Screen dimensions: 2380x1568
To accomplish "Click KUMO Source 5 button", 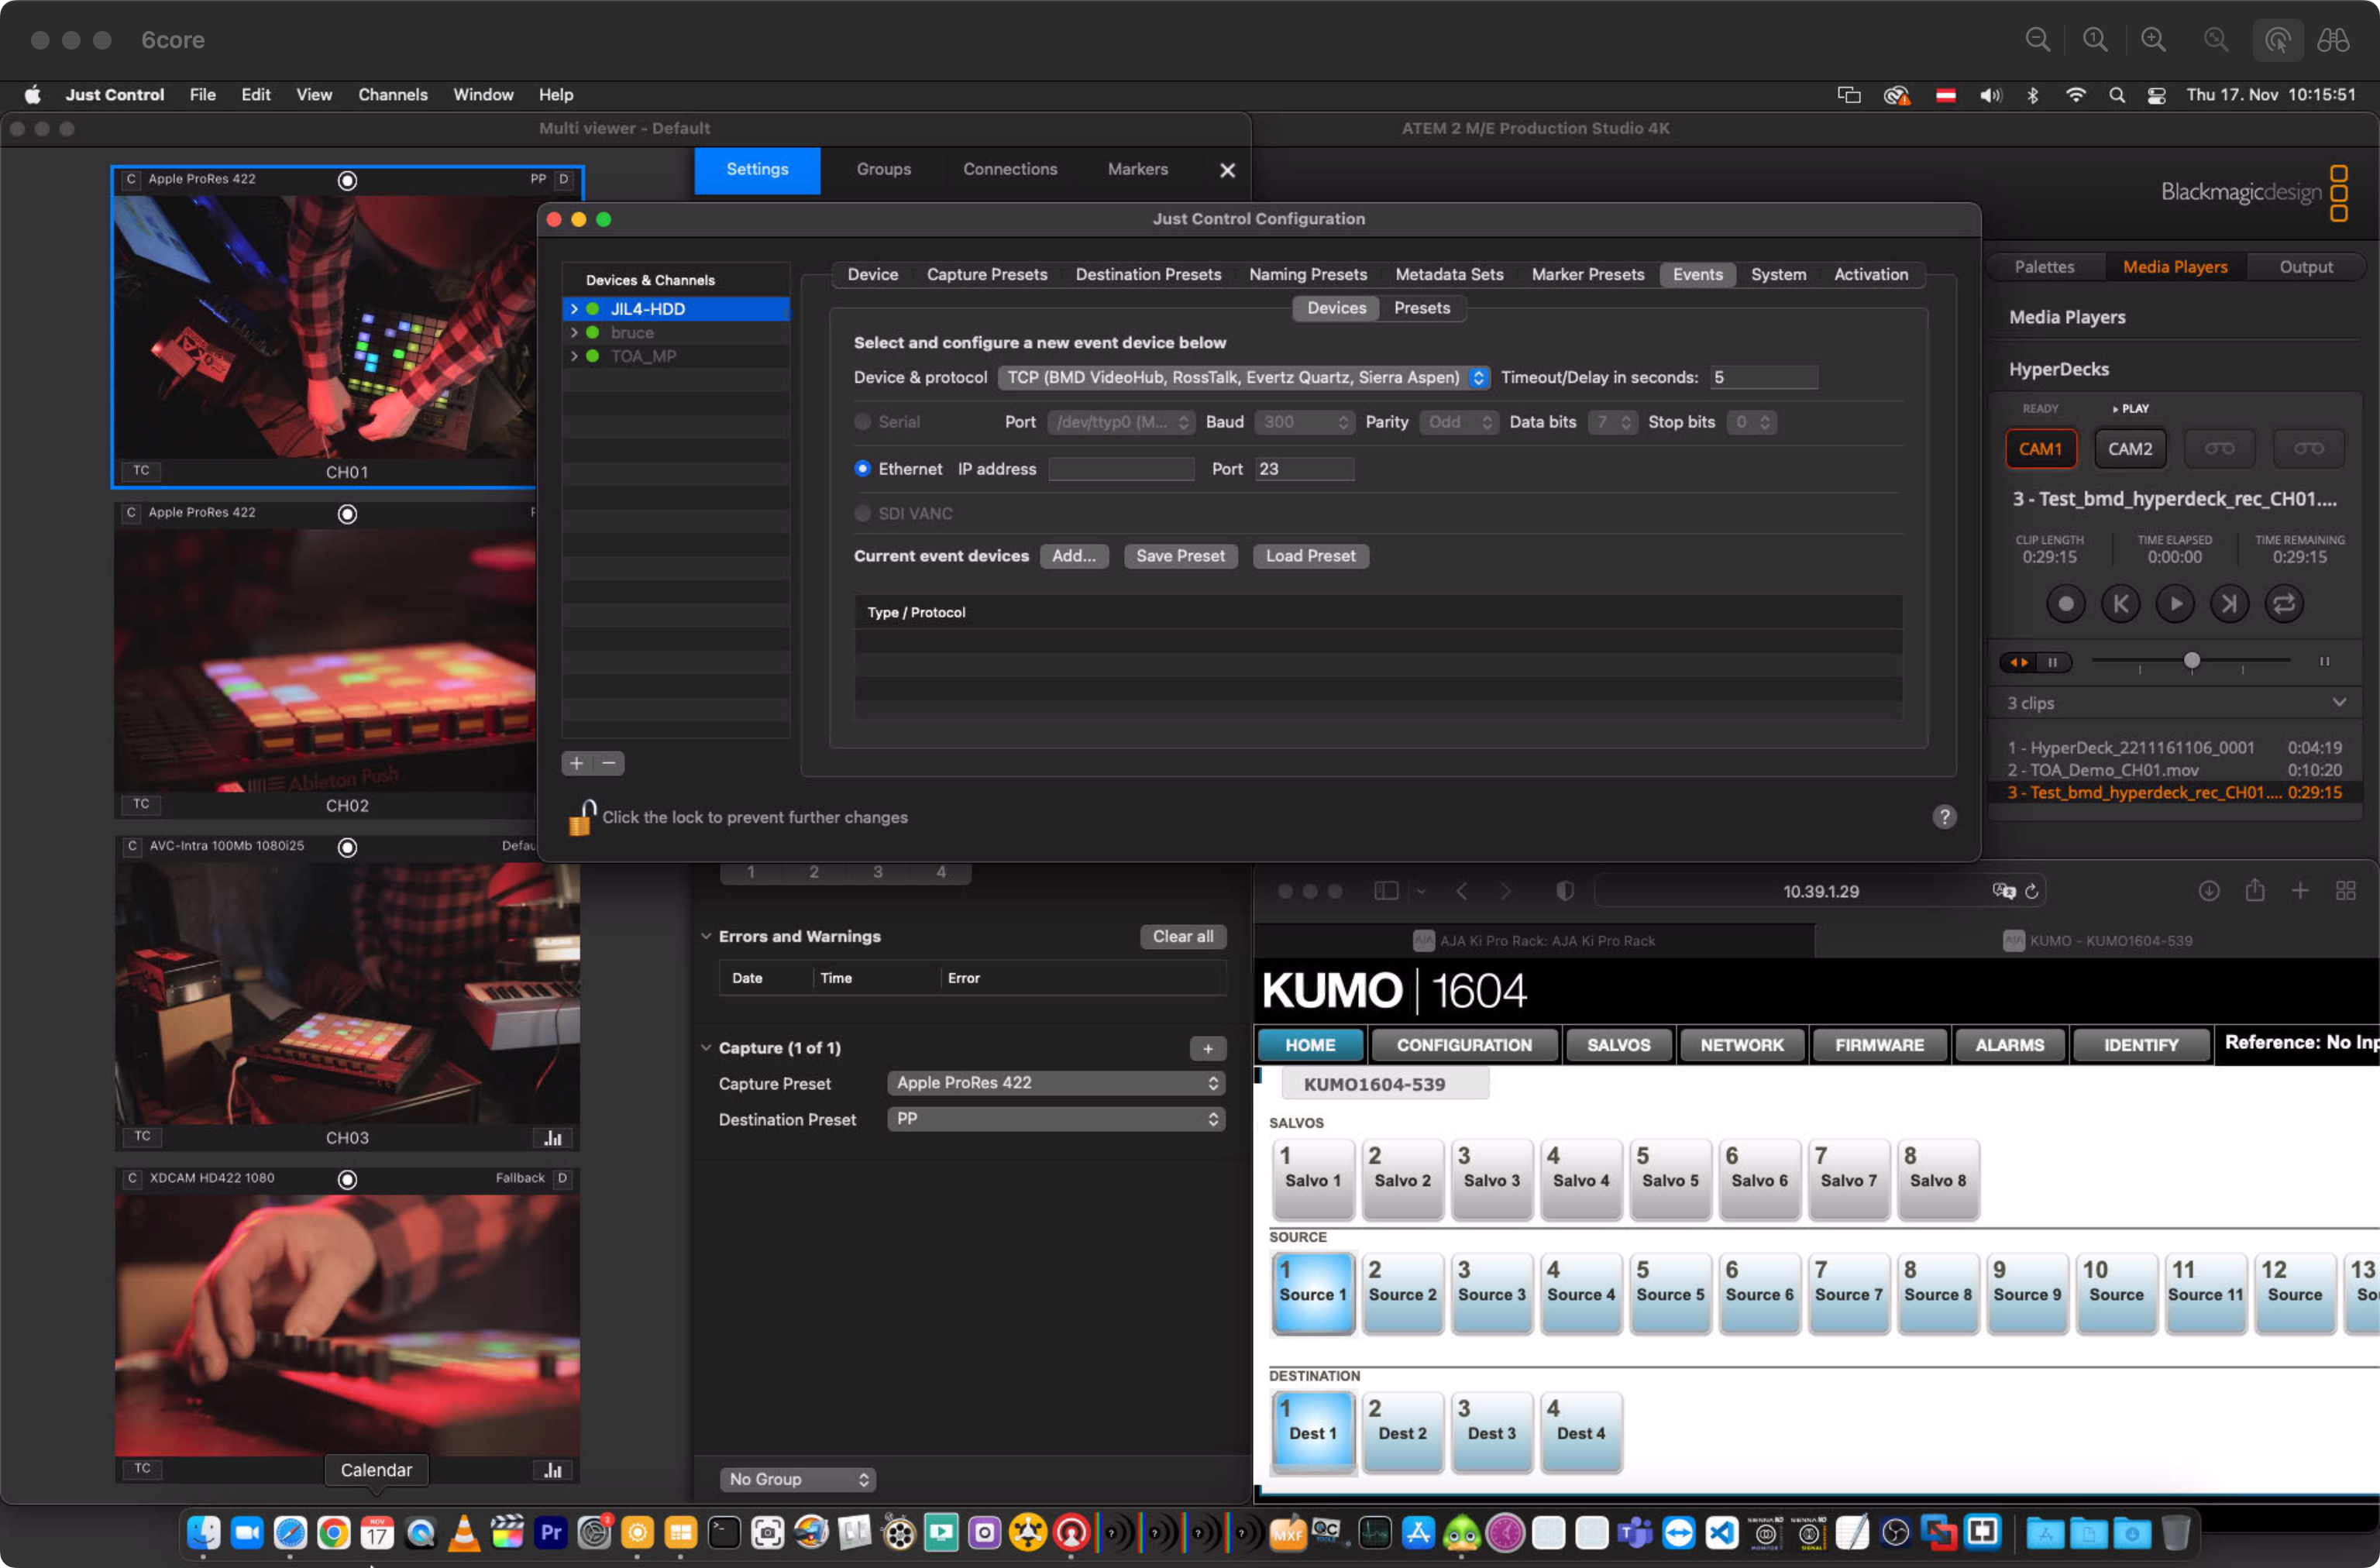I will coord(1670,1293).
